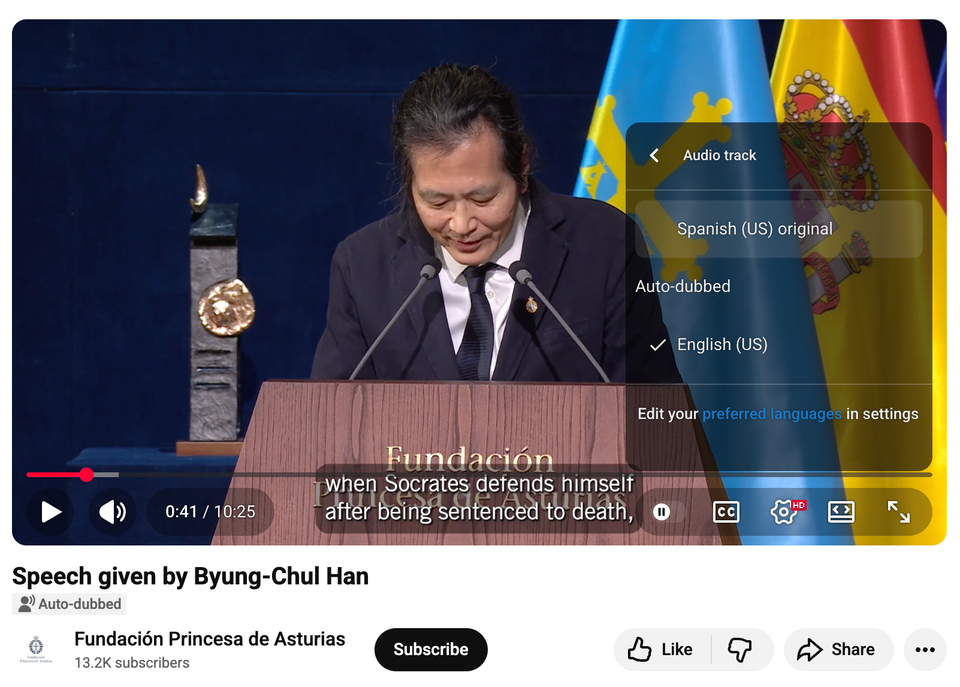Share the video
960x687 pixels.
[838, 649]
